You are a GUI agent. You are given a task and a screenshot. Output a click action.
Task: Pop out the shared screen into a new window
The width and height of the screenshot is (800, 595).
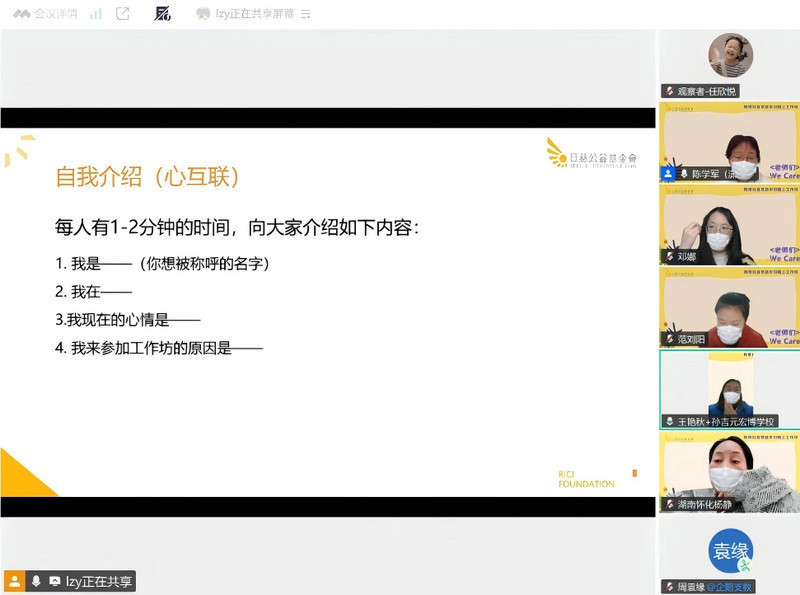[123, 12]
